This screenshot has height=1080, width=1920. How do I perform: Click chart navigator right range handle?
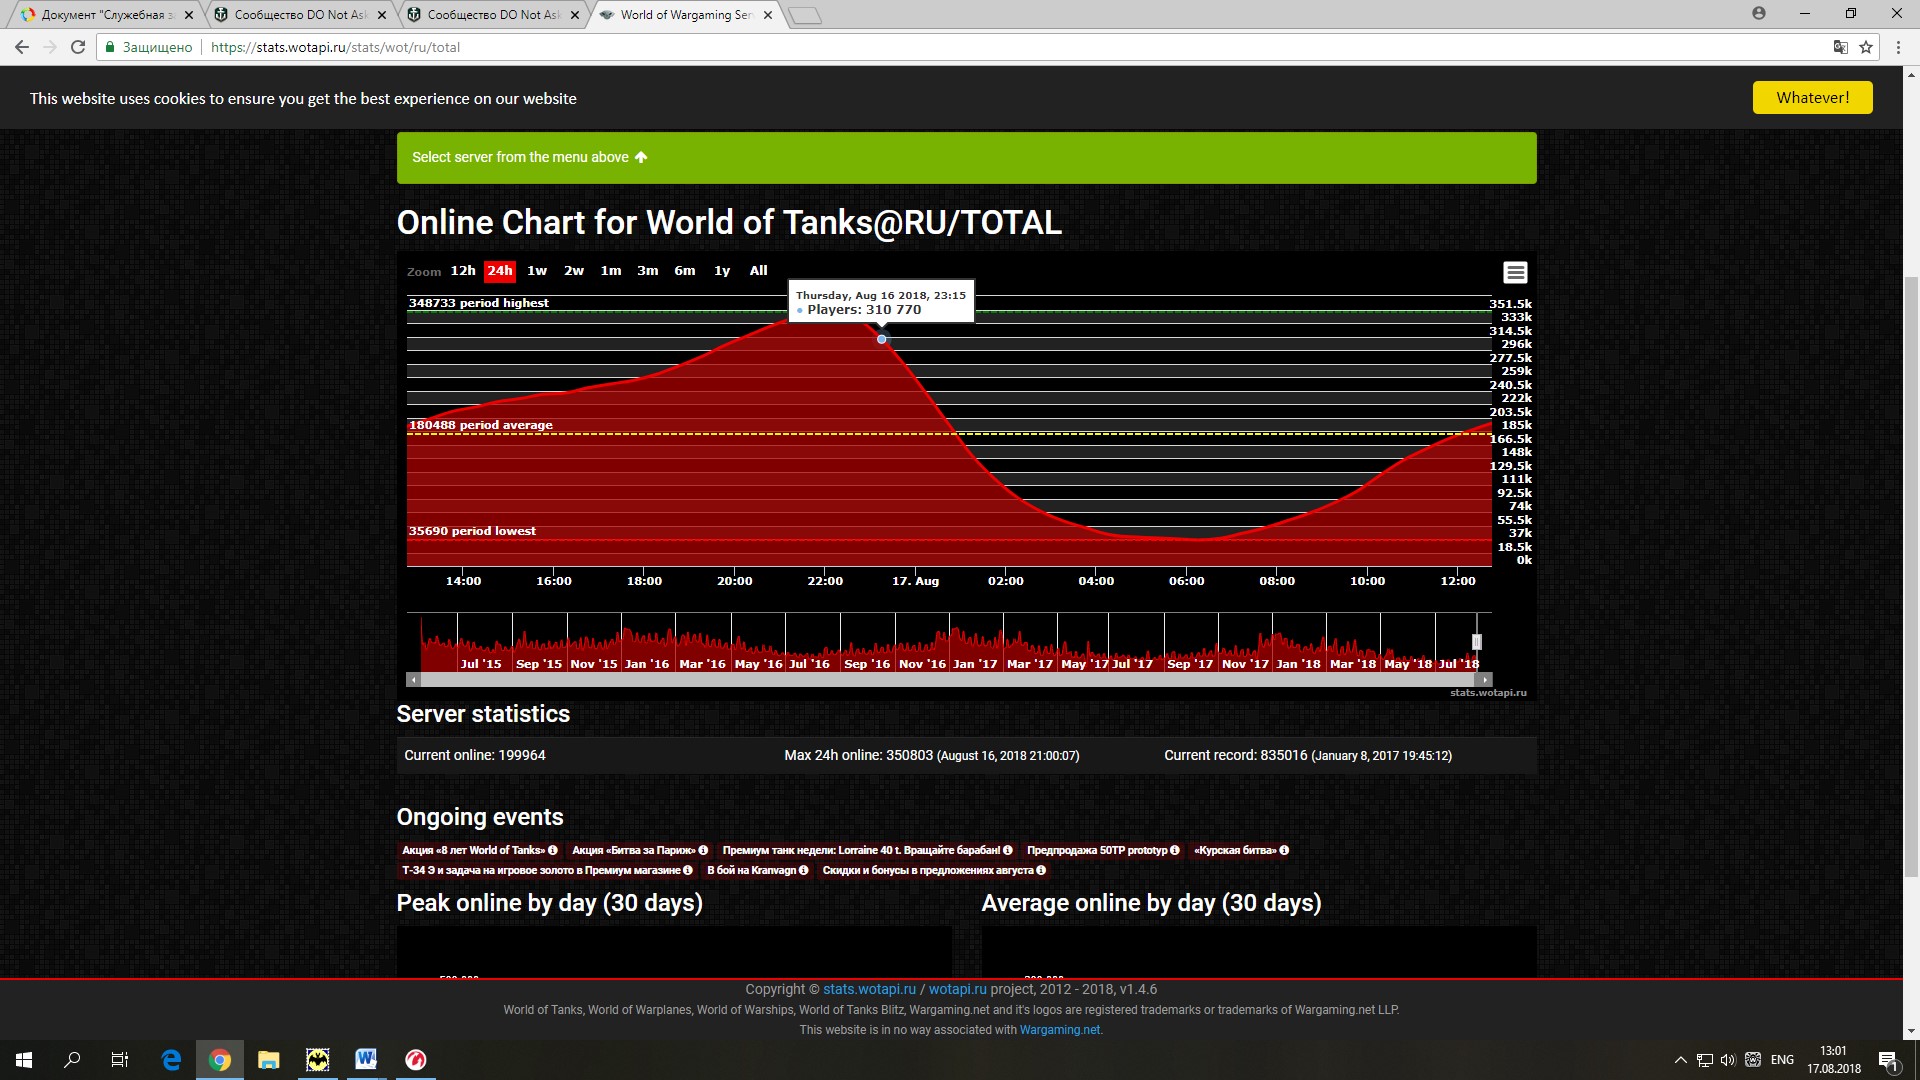(x=1476, y=642)
